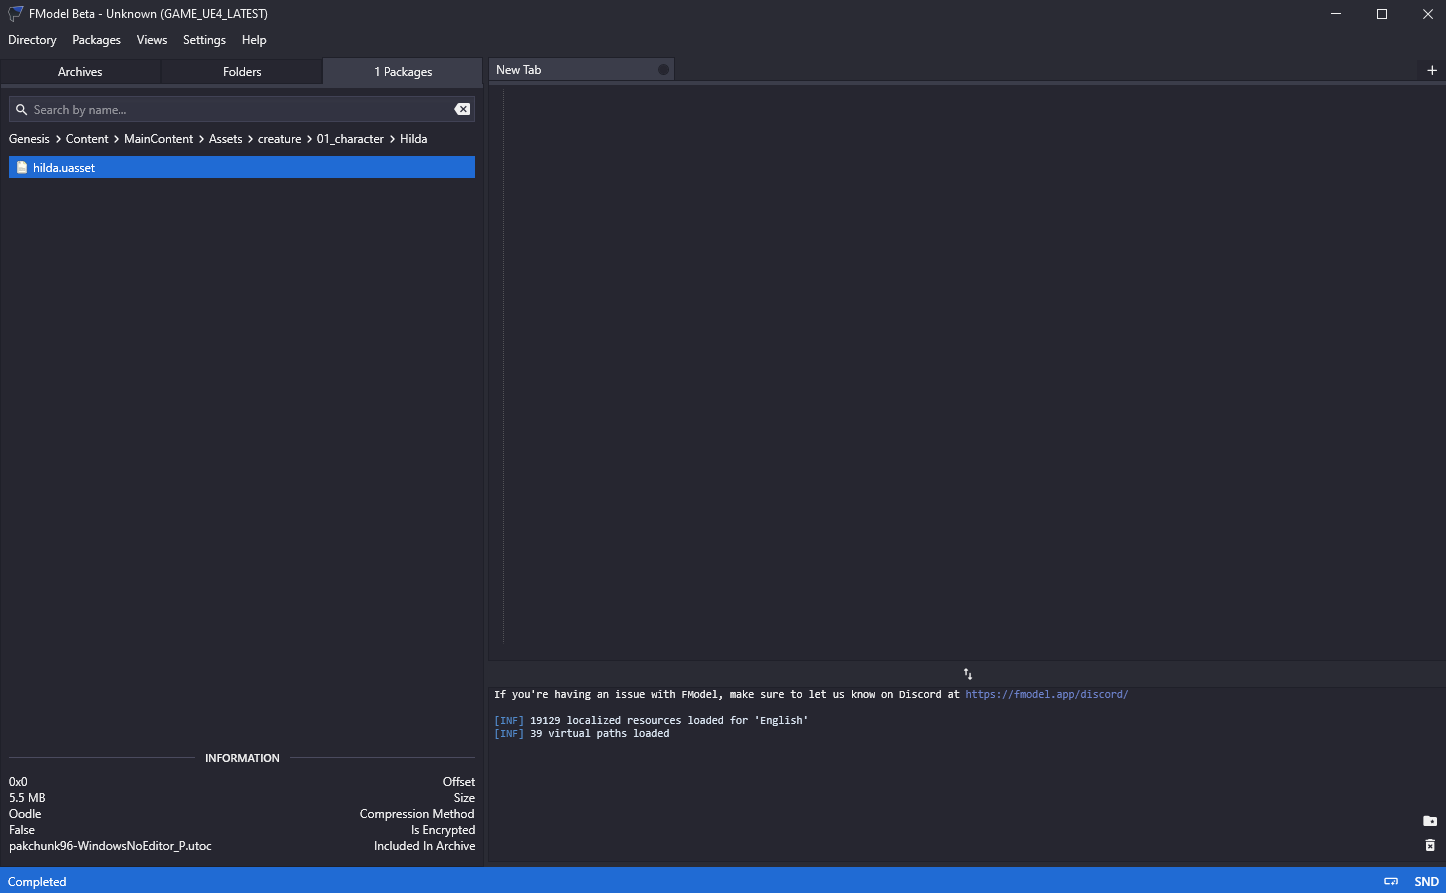This screenshot has width=1446, height=893.
Task: Clear the search box with backspace icon
Action: coord(462,109)
